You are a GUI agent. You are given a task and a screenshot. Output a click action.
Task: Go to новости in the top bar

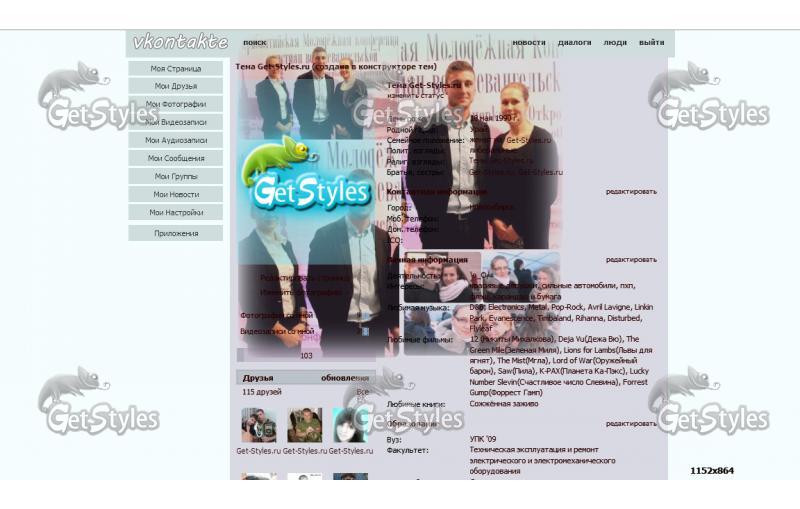pyautogui.click(x=529, y=43)
